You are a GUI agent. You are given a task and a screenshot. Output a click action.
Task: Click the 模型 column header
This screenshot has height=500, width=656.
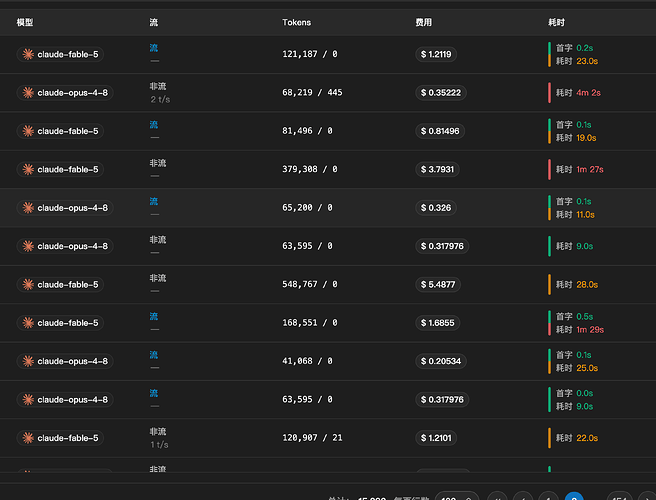pos(25,22)
